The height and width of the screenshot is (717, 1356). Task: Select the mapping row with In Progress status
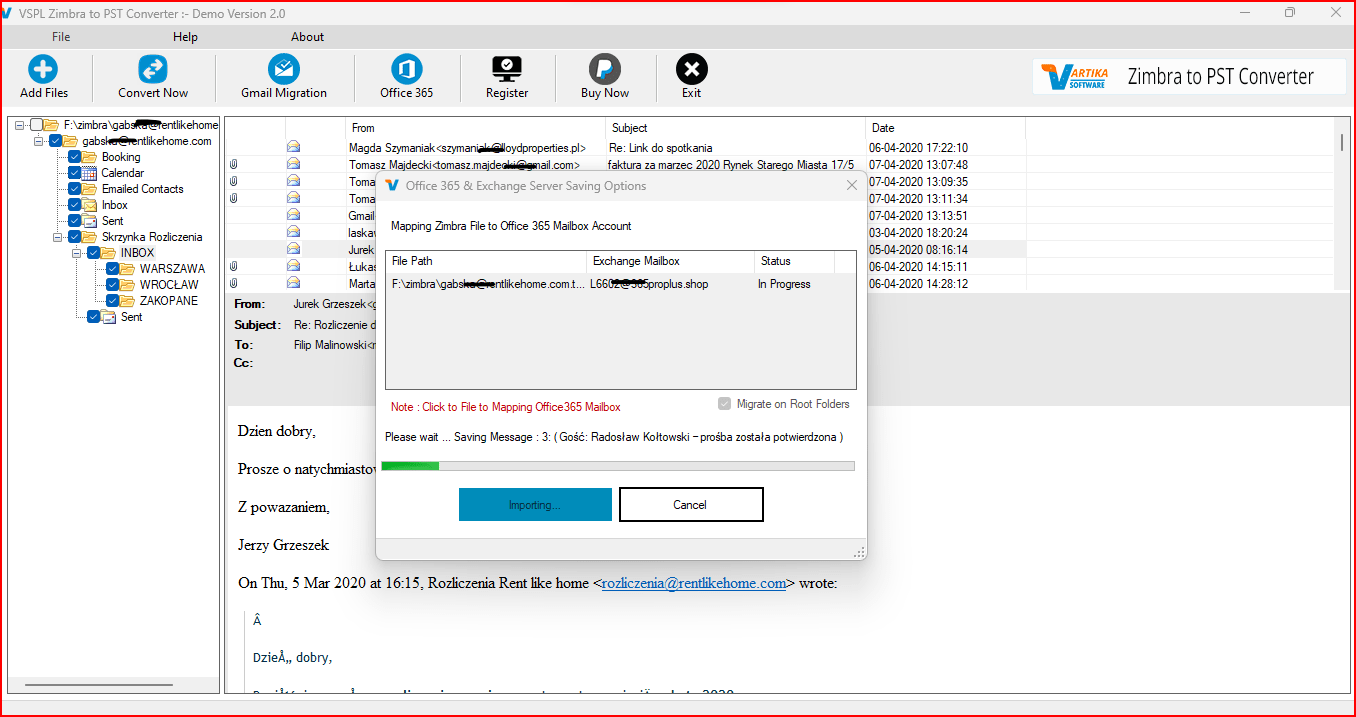point(620,284)
